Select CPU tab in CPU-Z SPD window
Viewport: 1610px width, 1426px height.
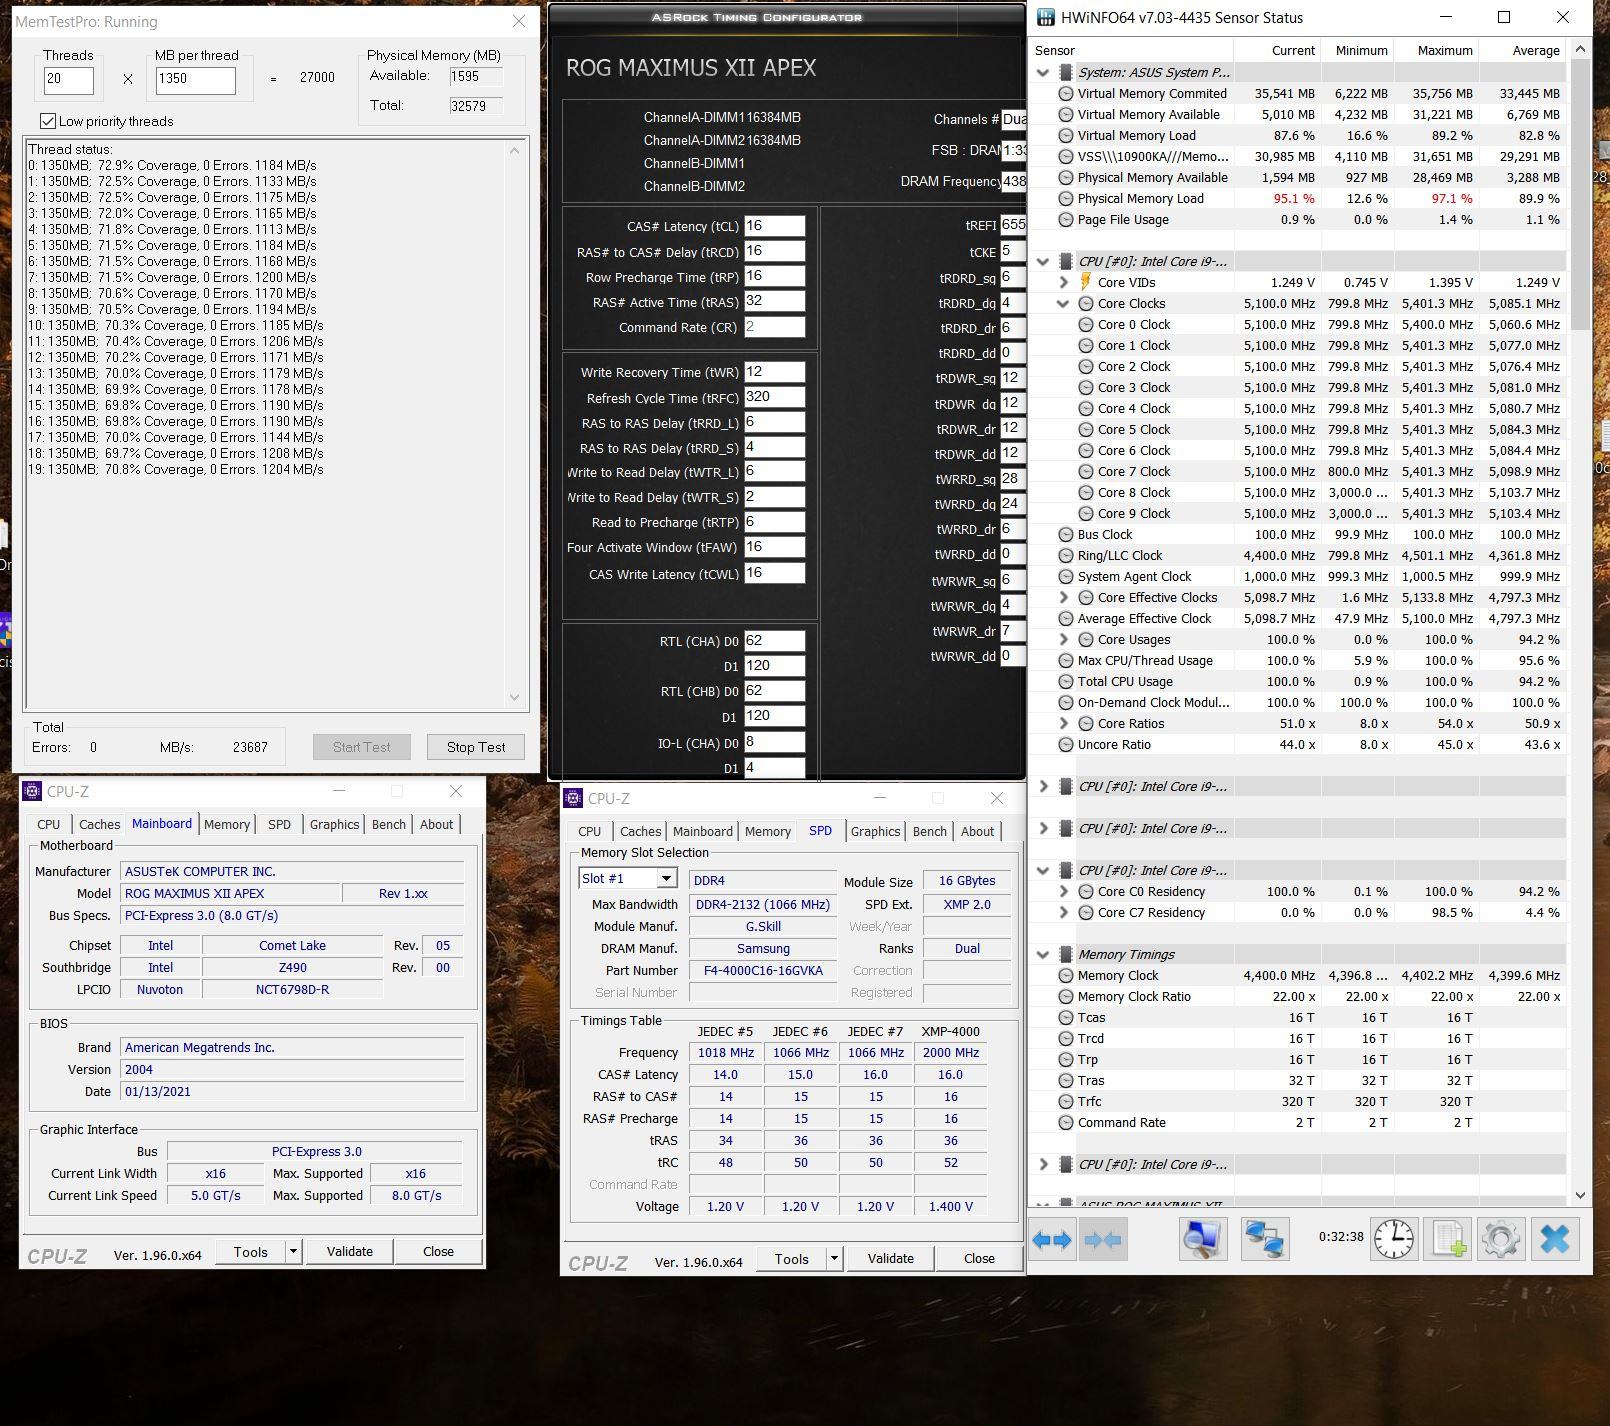590,831
